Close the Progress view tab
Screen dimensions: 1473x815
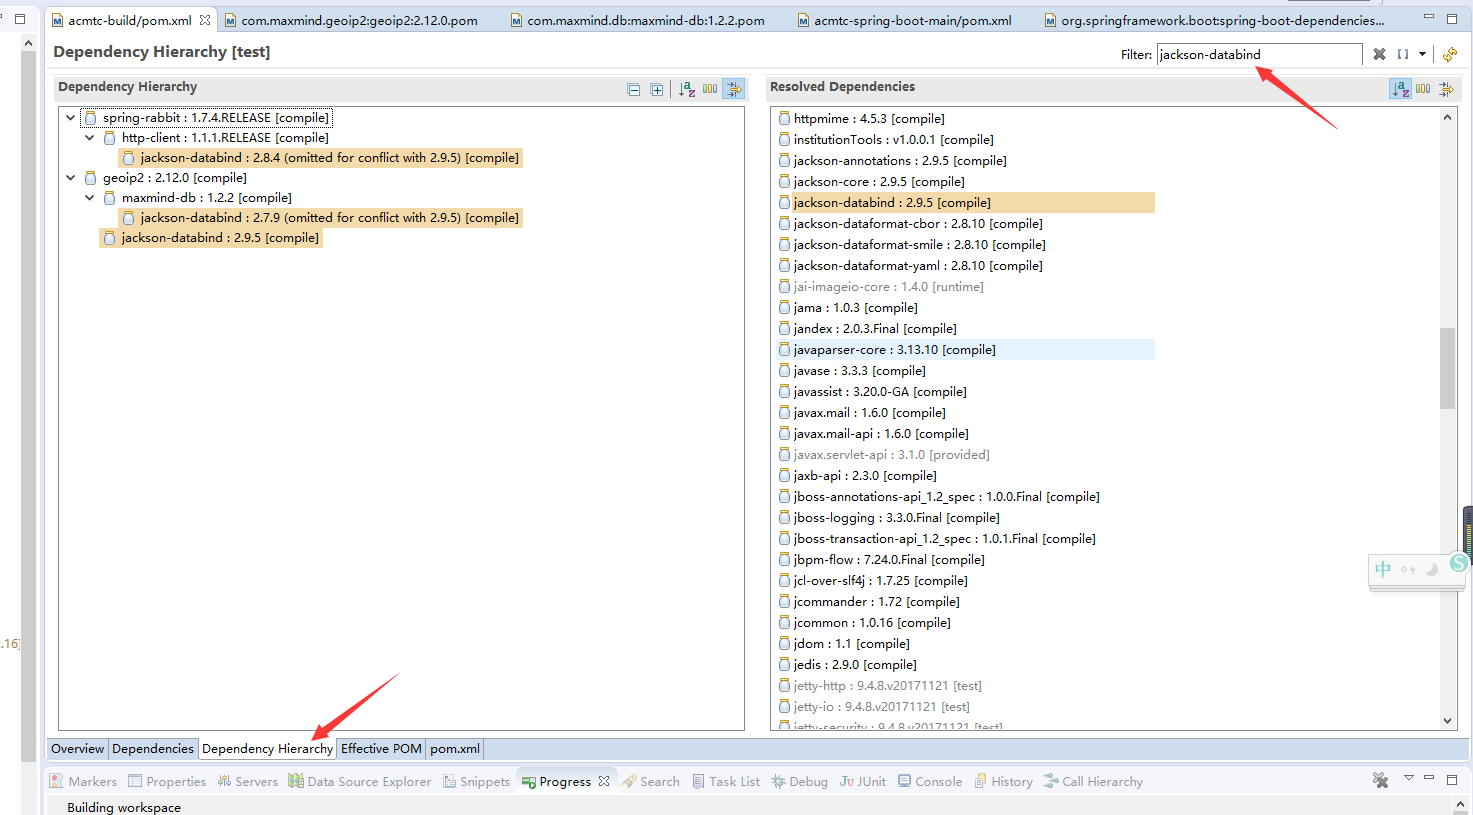[x=604, y=781]
